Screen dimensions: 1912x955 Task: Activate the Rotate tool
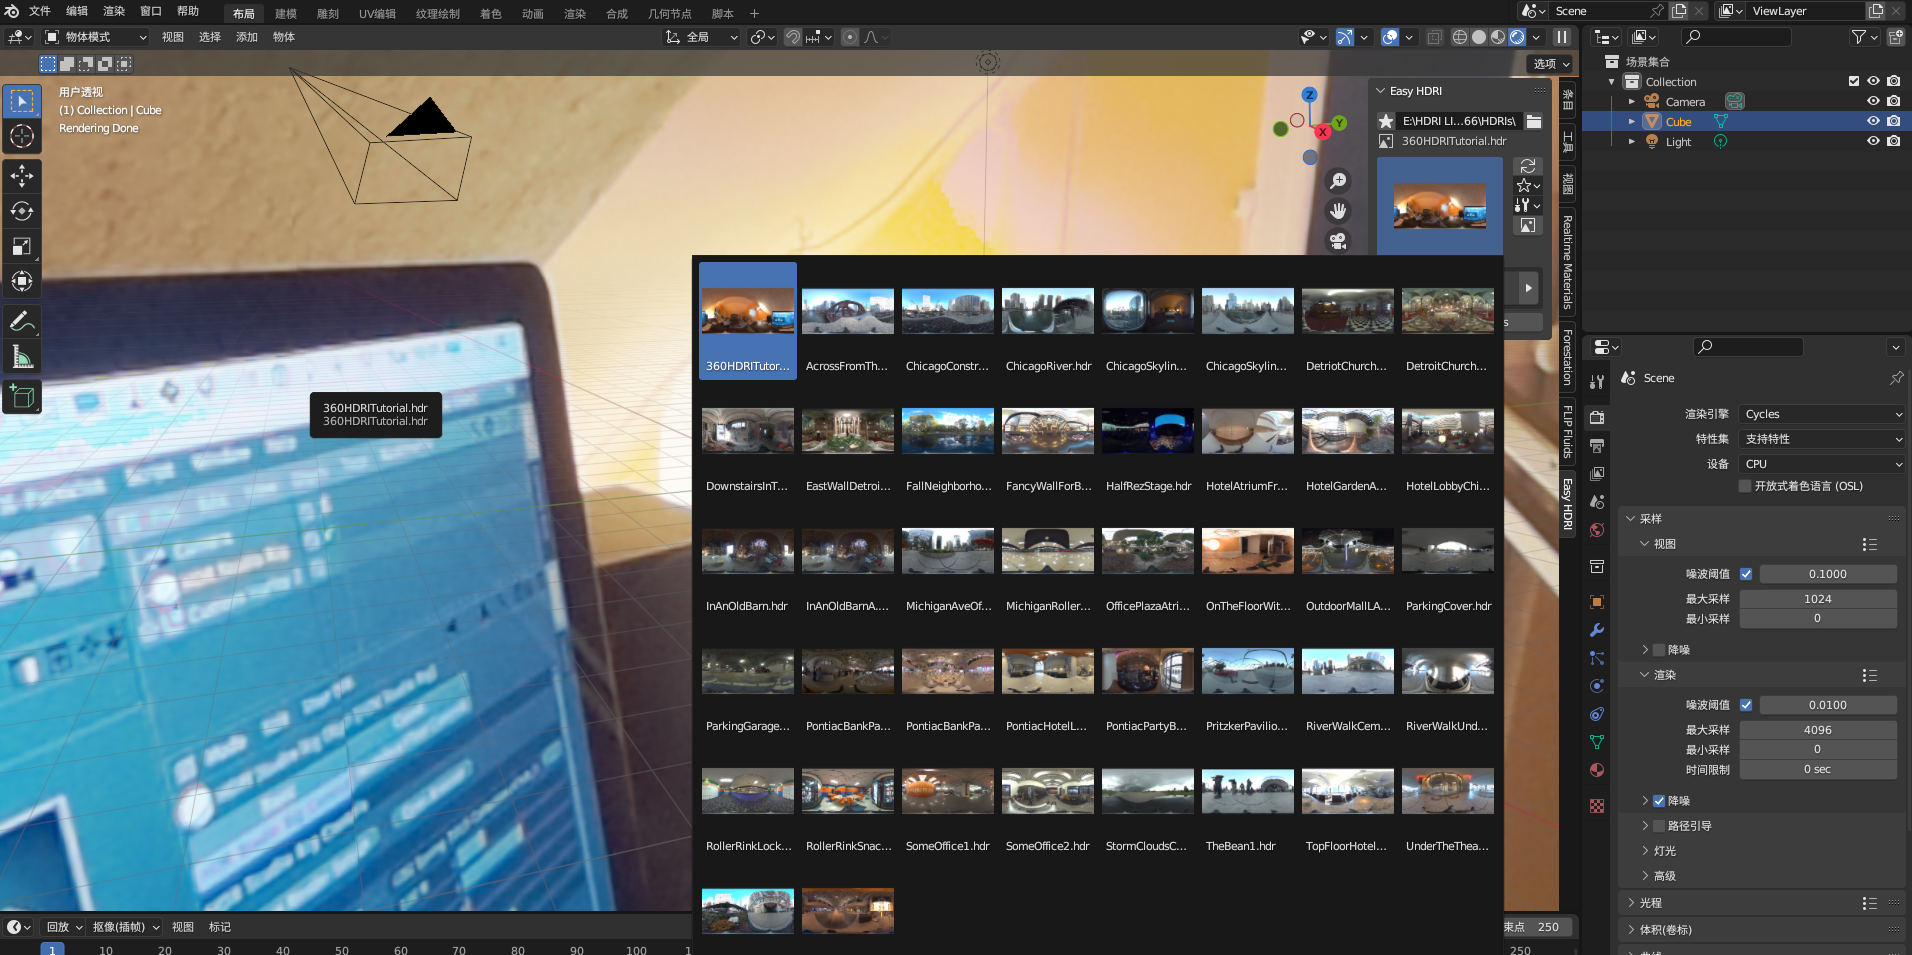[x=22, y=211]
